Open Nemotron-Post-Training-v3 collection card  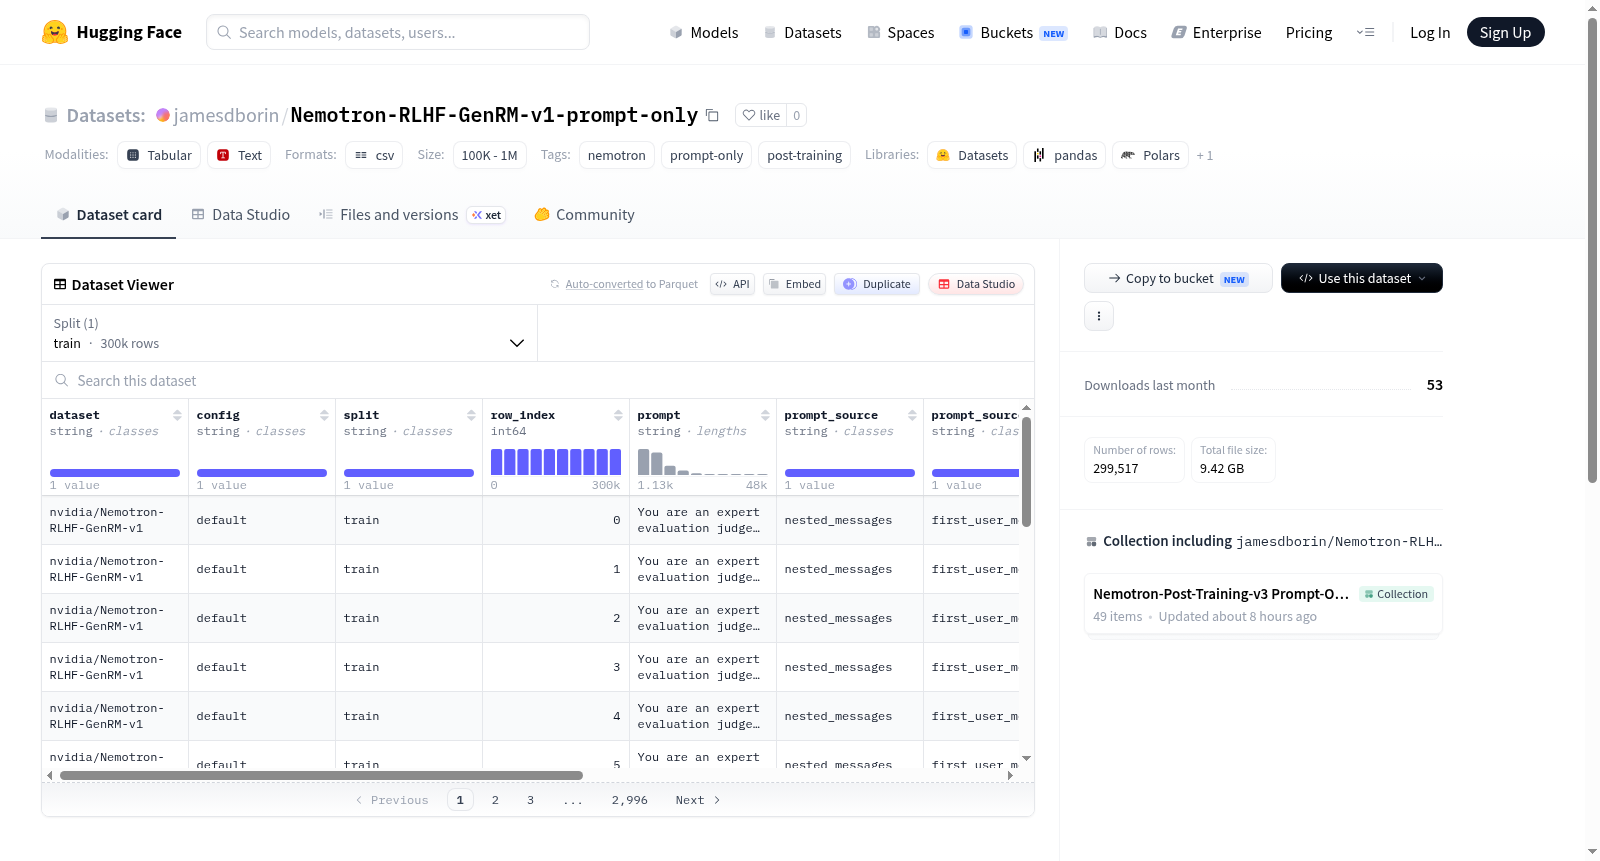(x=1263, y=604)
